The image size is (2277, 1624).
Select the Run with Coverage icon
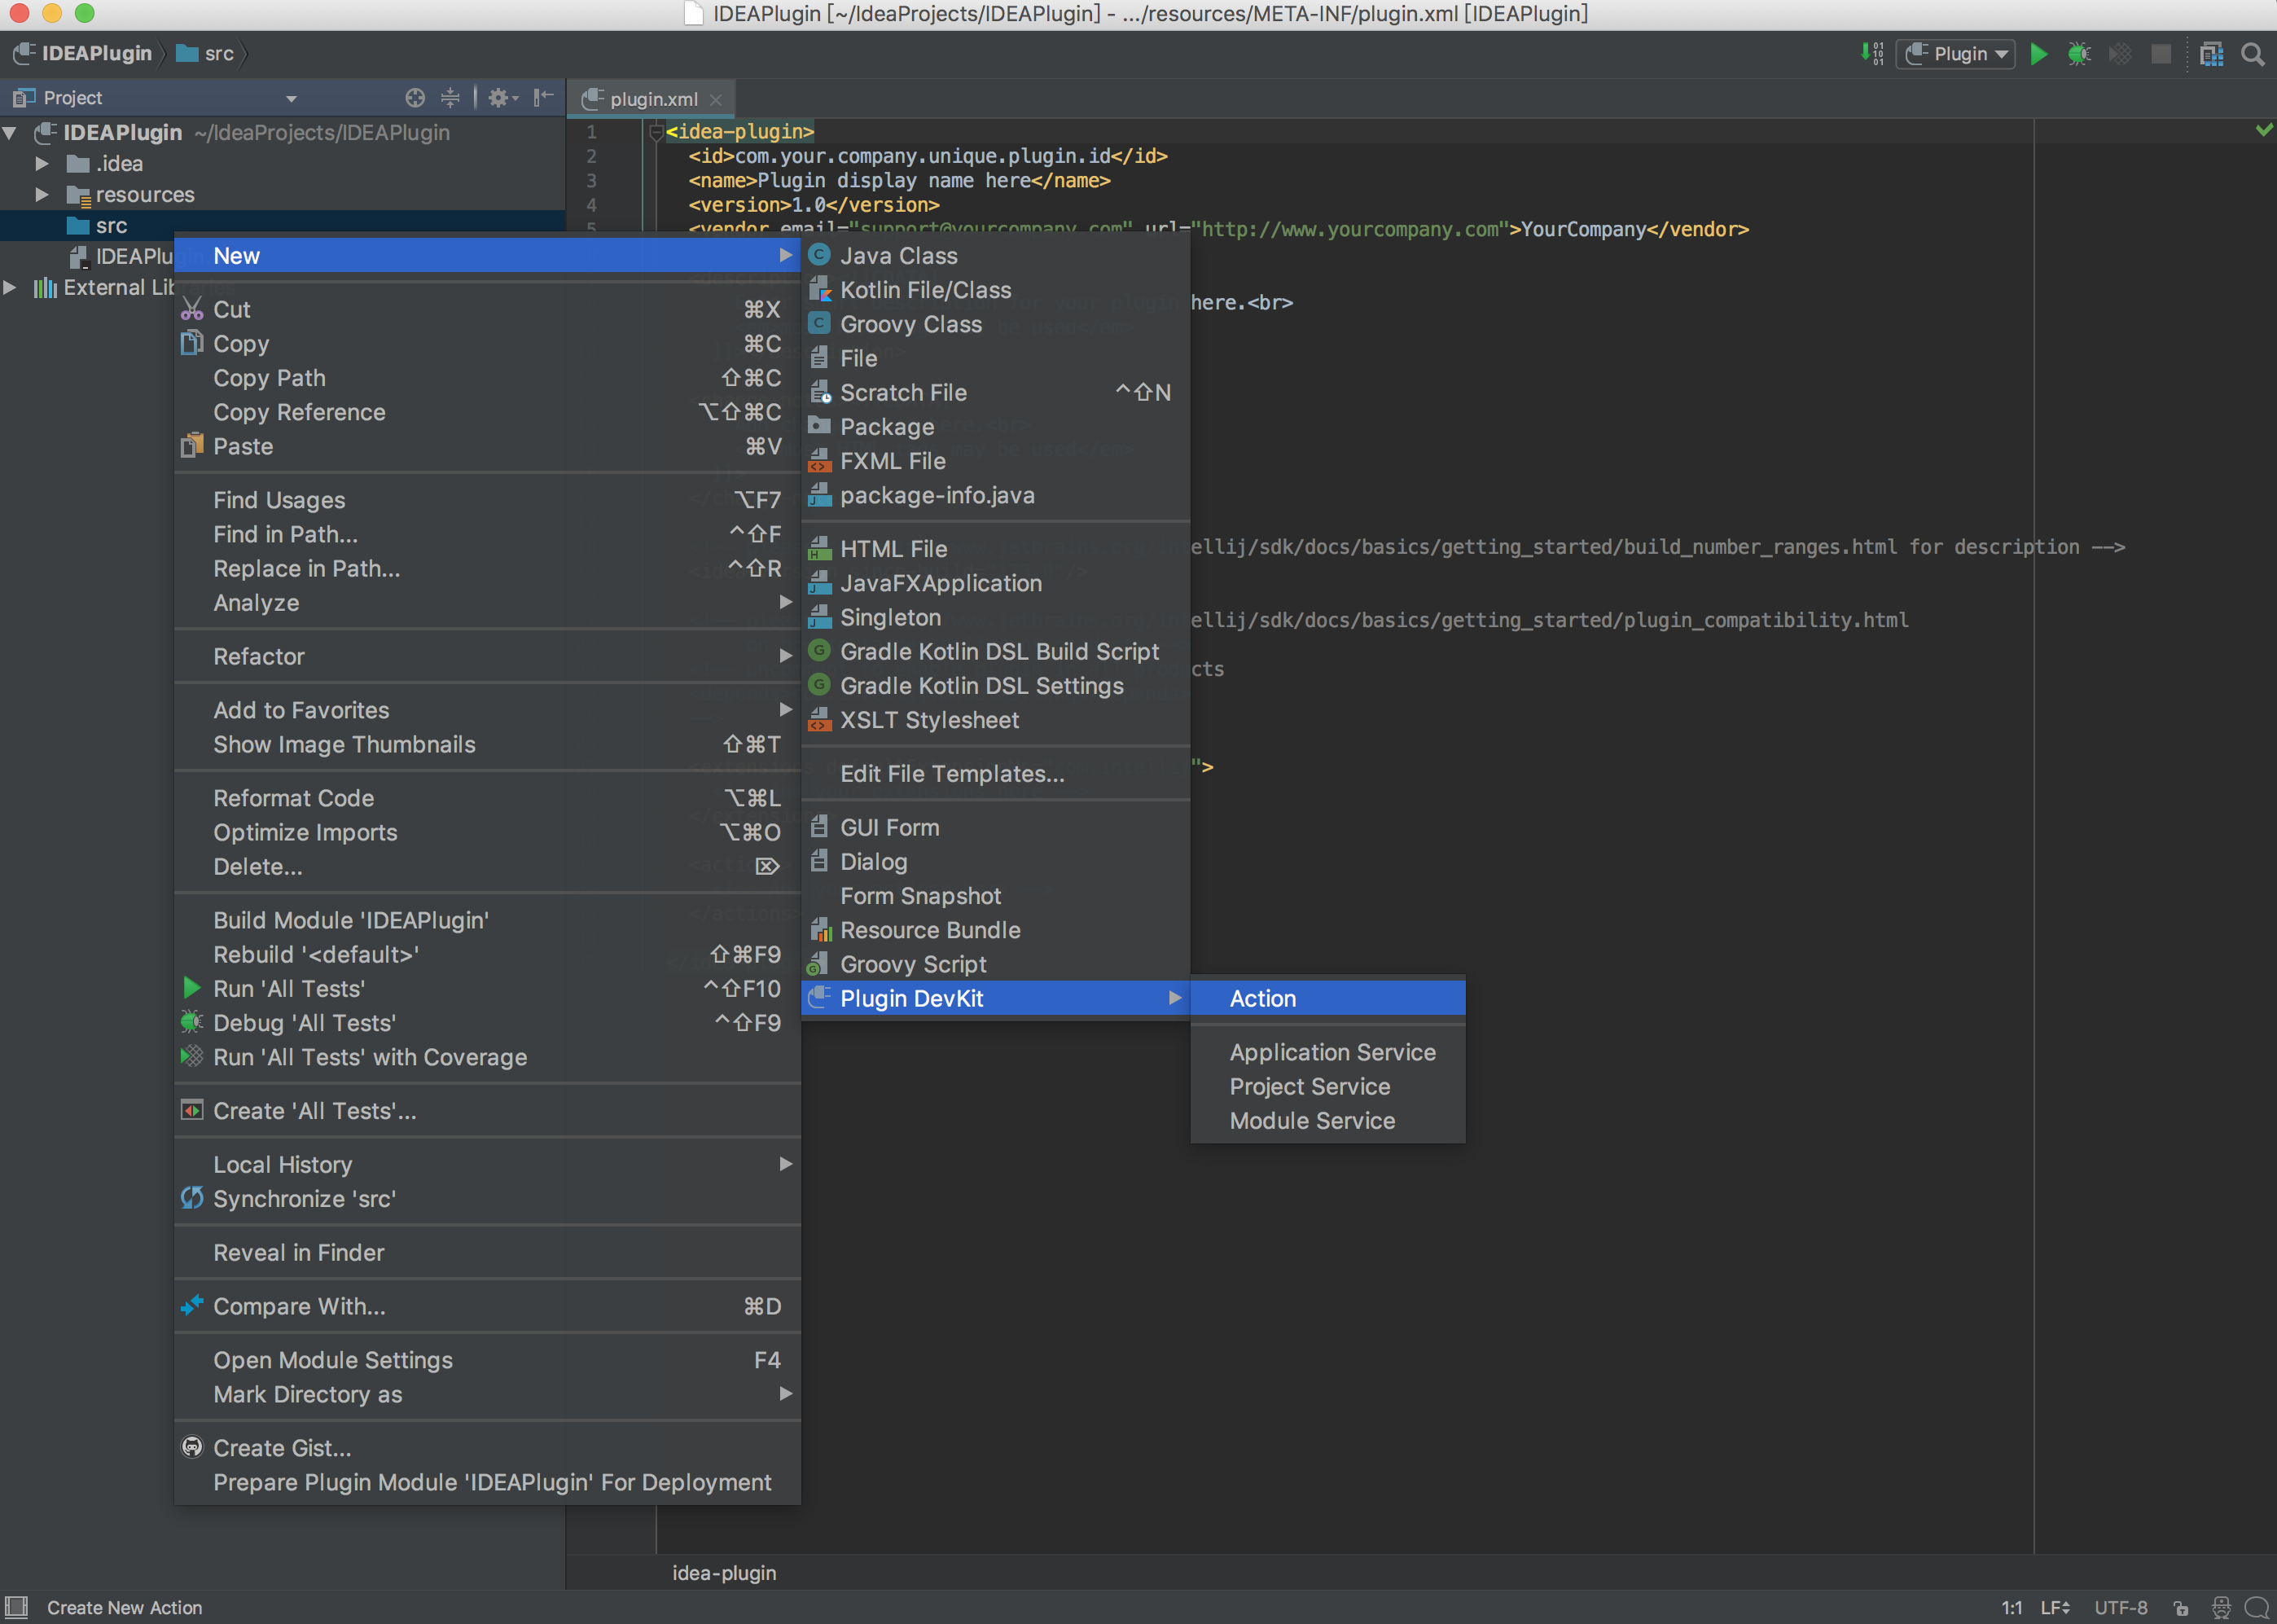(x=2119, y=54)
